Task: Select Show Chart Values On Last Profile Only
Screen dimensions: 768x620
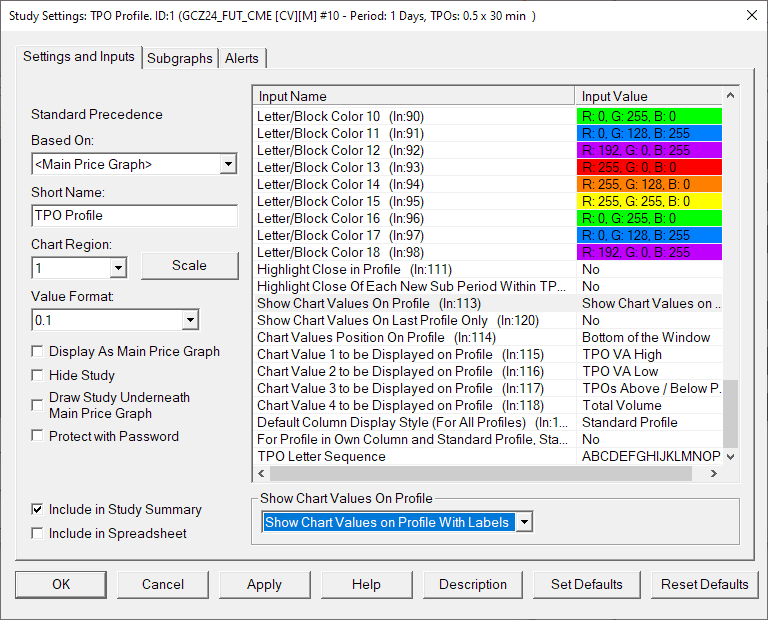Action: click(x=488, y=320)
